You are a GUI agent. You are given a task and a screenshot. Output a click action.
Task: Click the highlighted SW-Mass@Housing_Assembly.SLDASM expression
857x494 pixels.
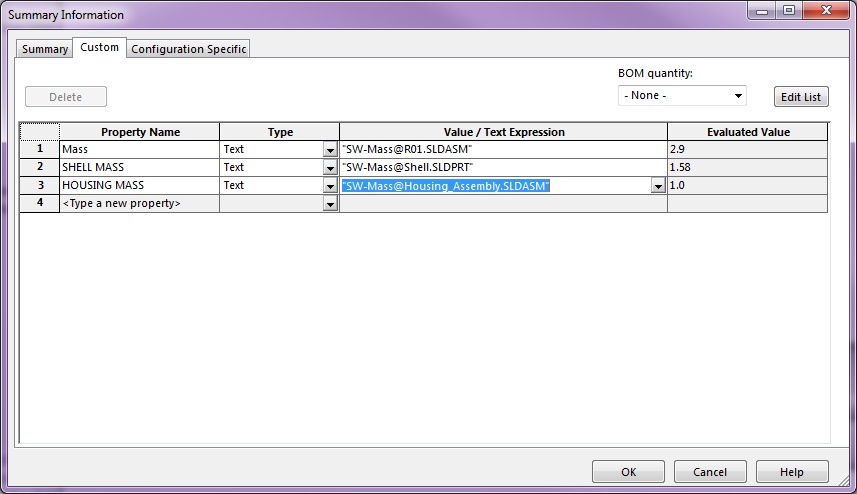[x=445, y=186]
